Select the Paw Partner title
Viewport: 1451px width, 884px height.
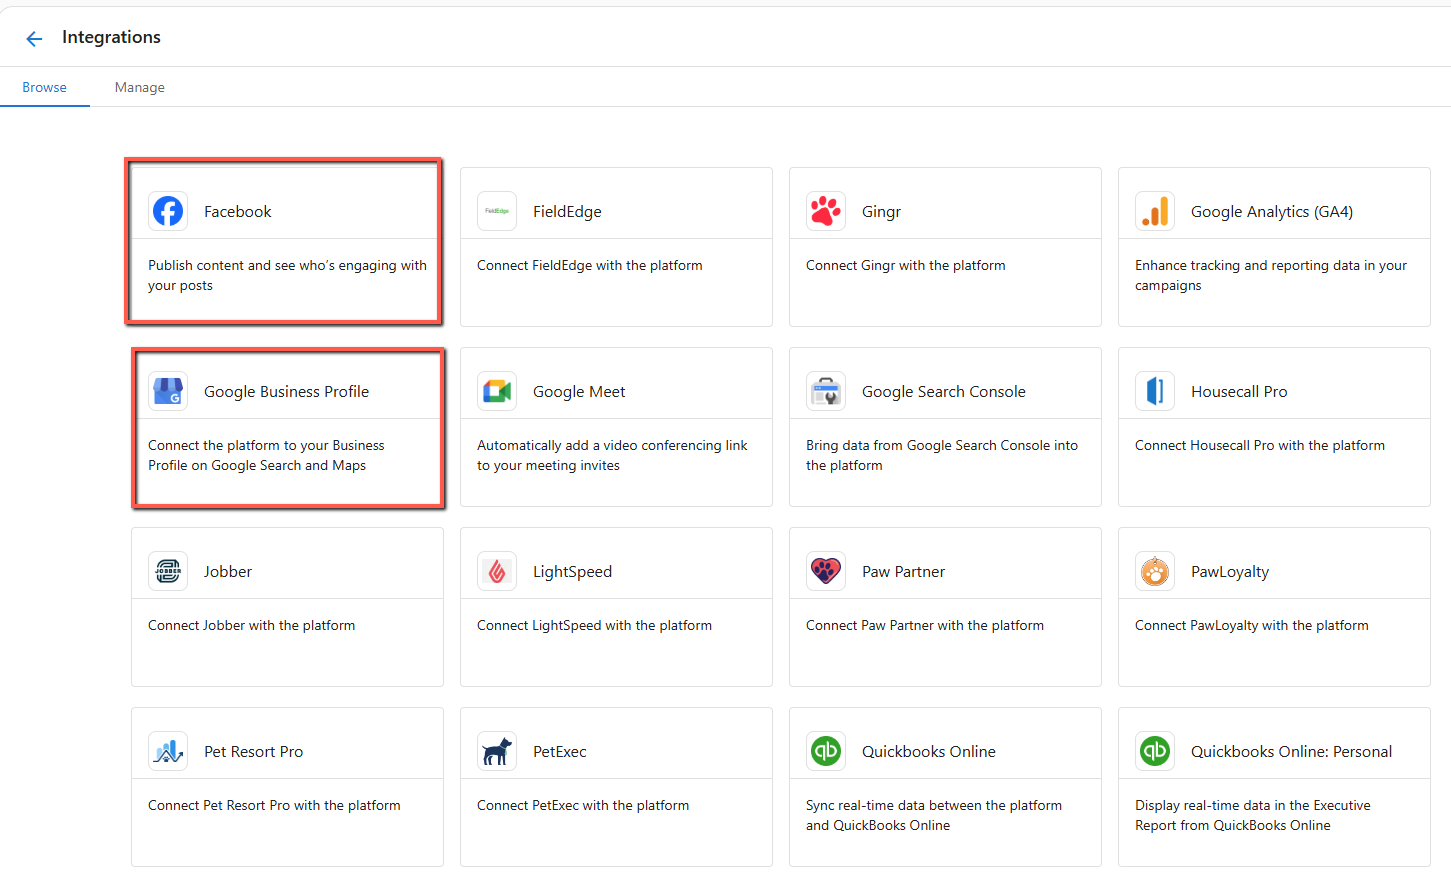coord(903,571)
